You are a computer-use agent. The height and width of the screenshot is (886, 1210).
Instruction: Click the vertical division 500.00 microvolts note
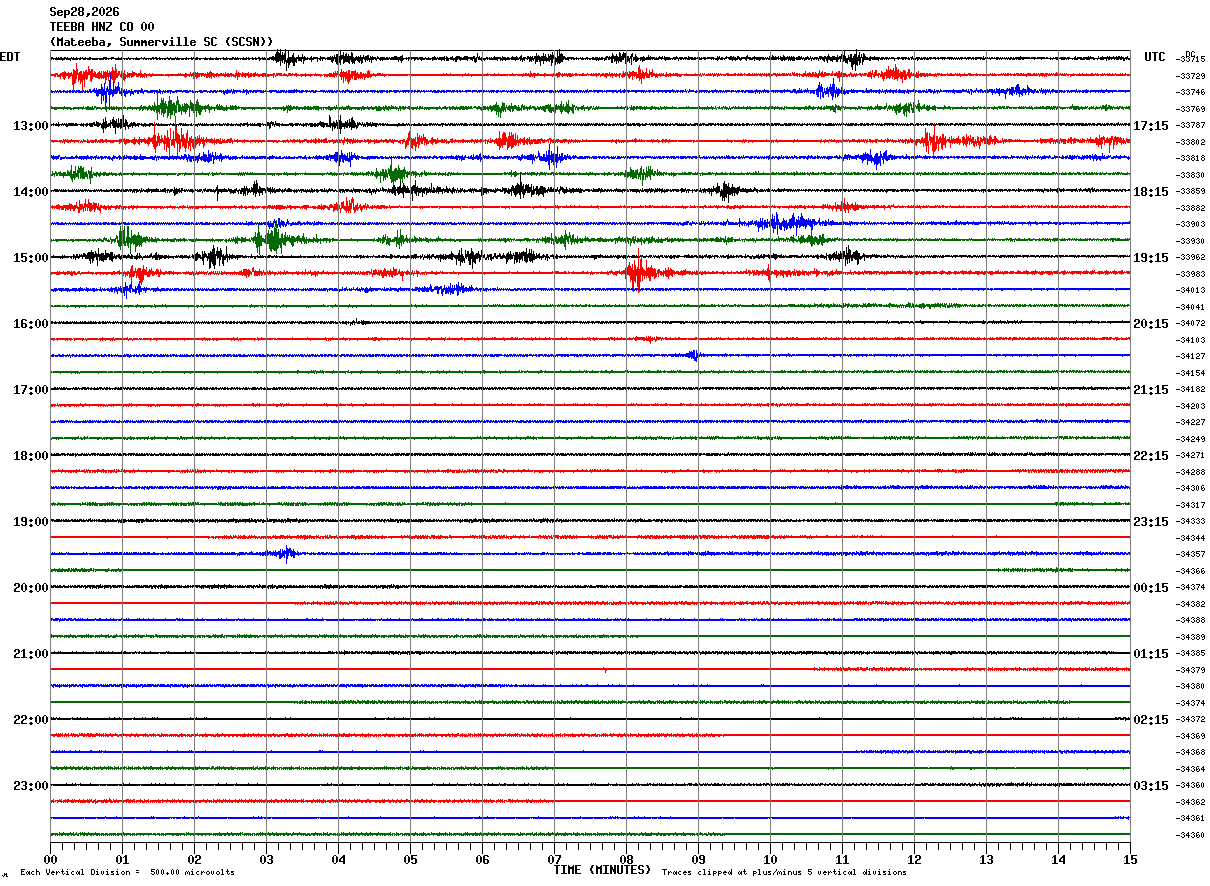pos(127,872)
